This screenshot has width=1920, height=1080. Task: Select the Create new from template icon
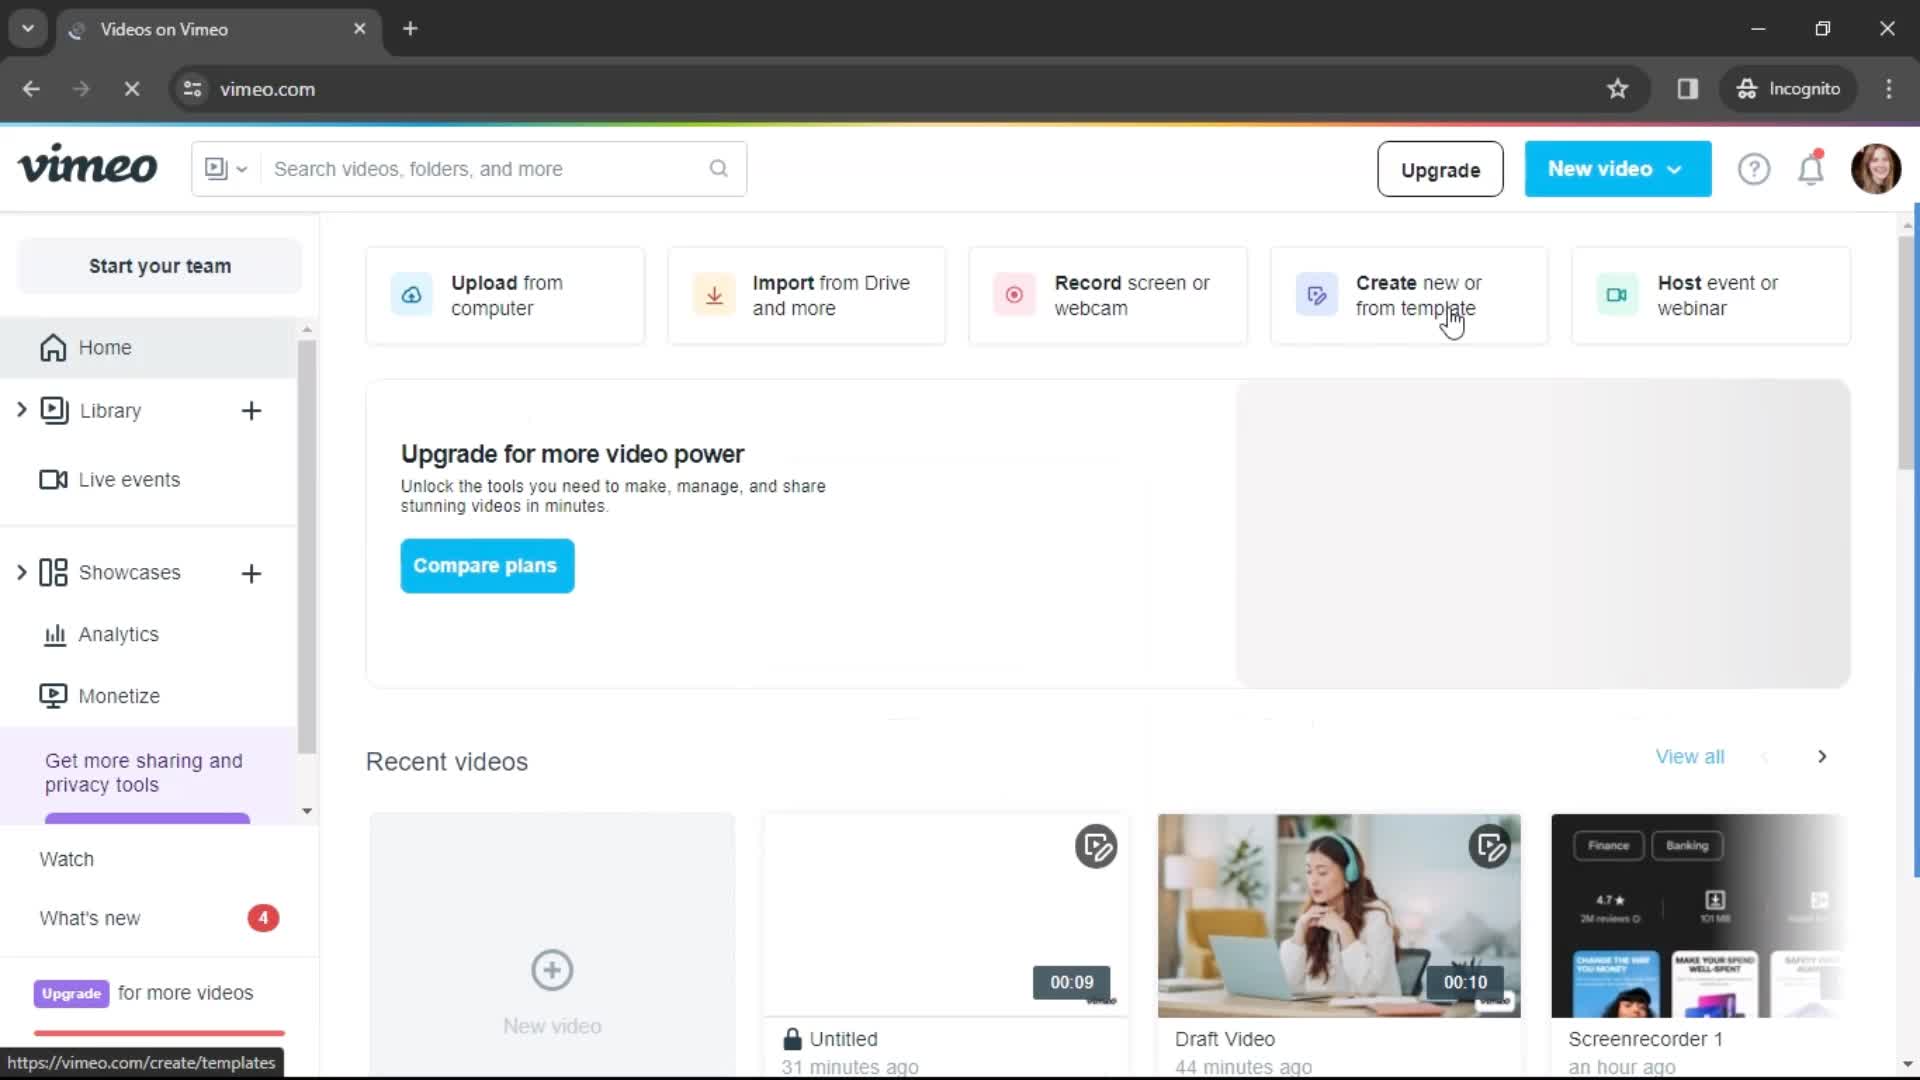click(x=1317, y=294)
